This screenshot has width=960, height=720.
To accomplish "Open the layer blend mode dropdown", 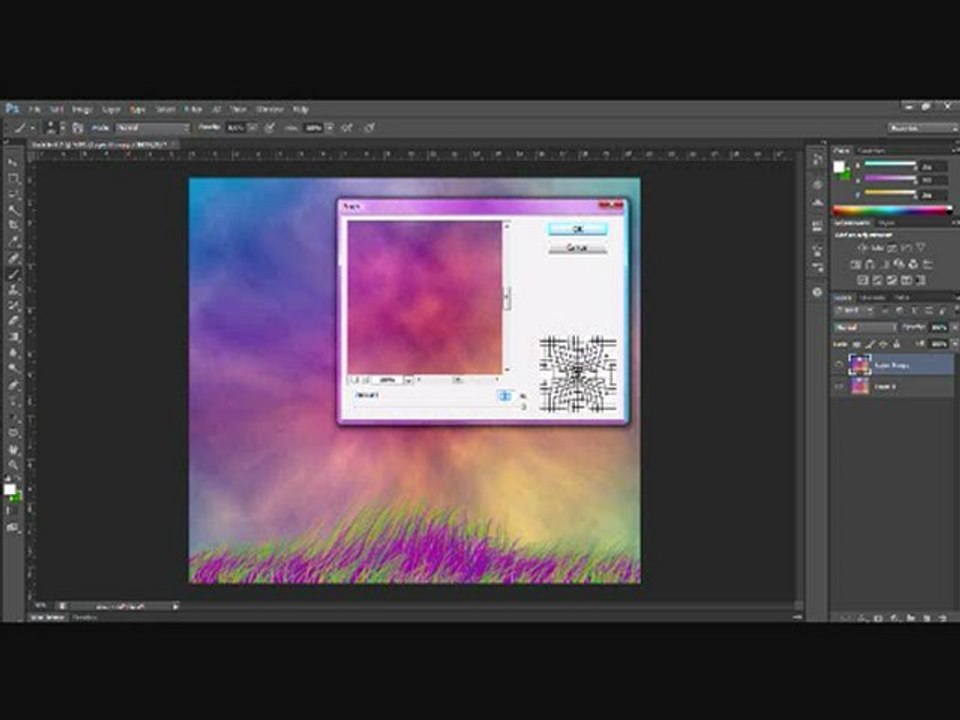I will [865, 328].
